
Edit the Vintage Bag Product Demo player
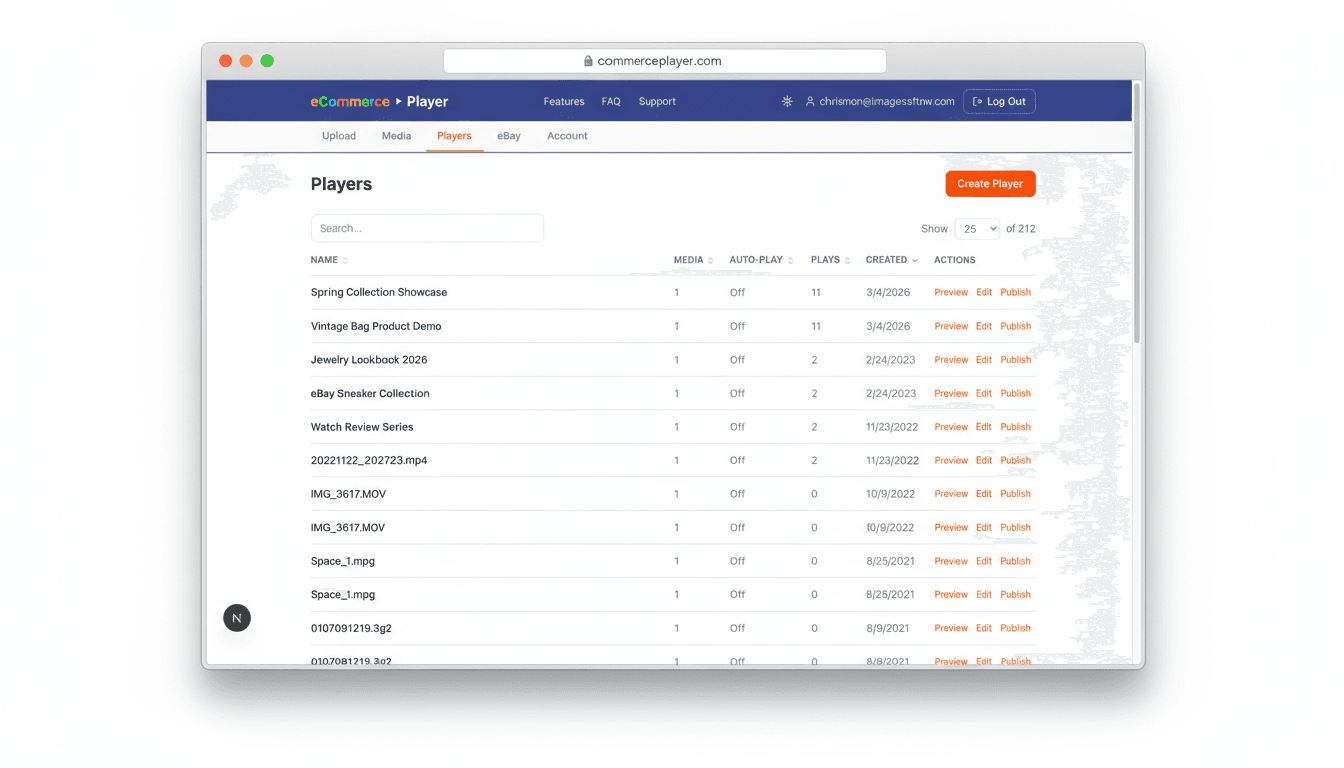pos(983,325)
